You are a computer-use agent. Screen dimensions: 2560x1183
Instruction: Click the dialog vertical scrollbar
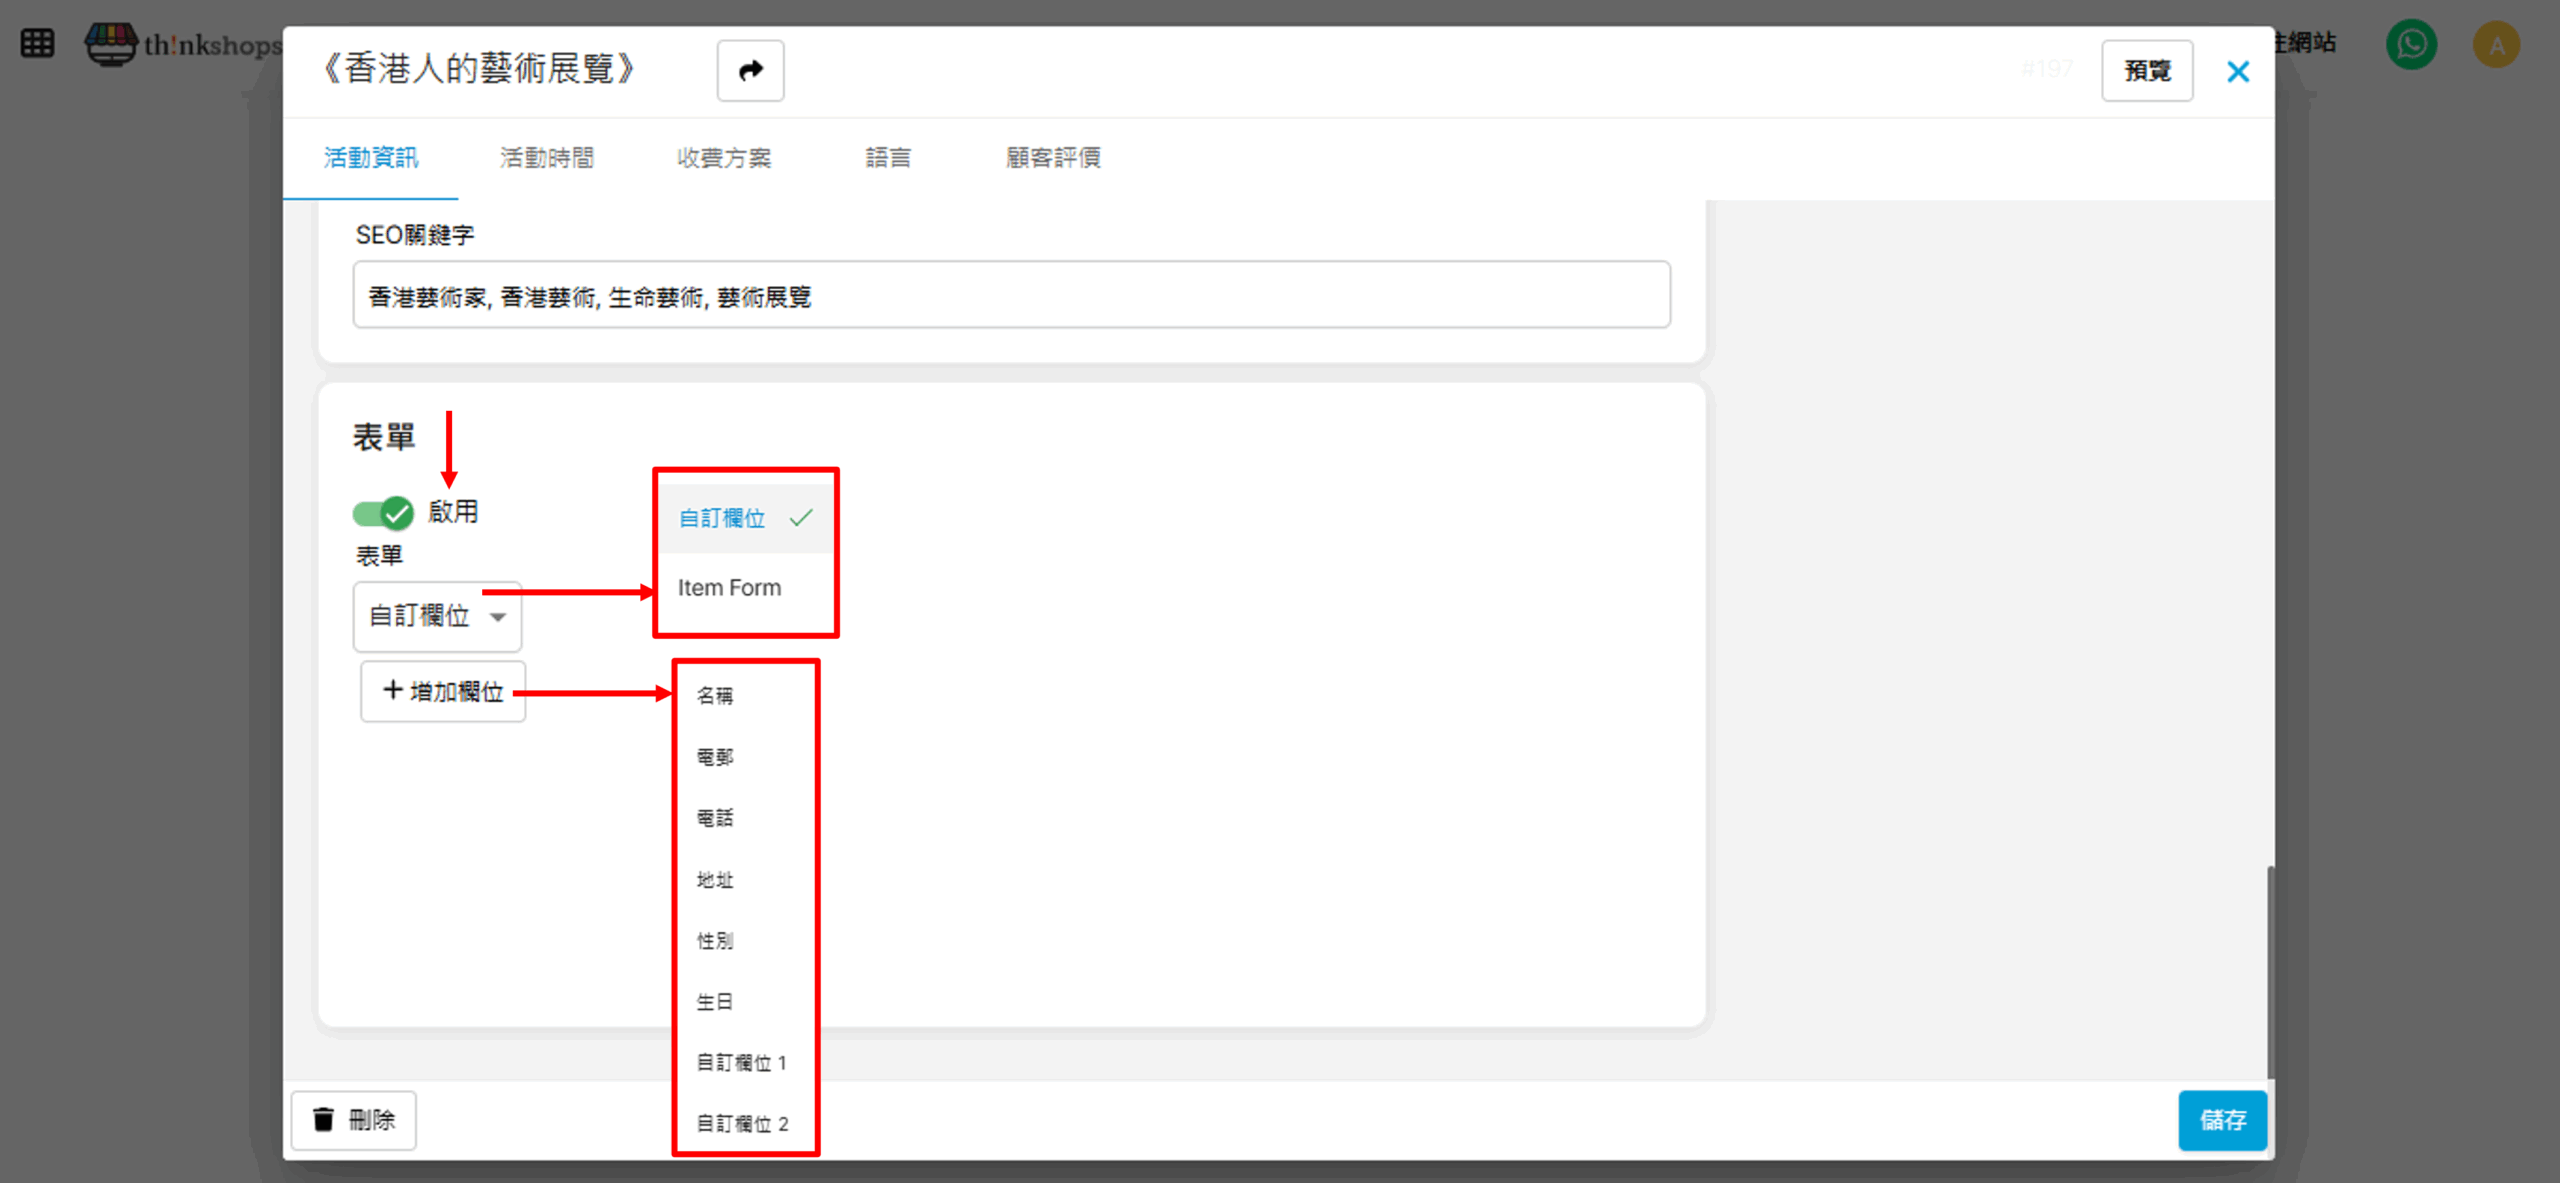pyautogui.click(x=2269, y=970)
